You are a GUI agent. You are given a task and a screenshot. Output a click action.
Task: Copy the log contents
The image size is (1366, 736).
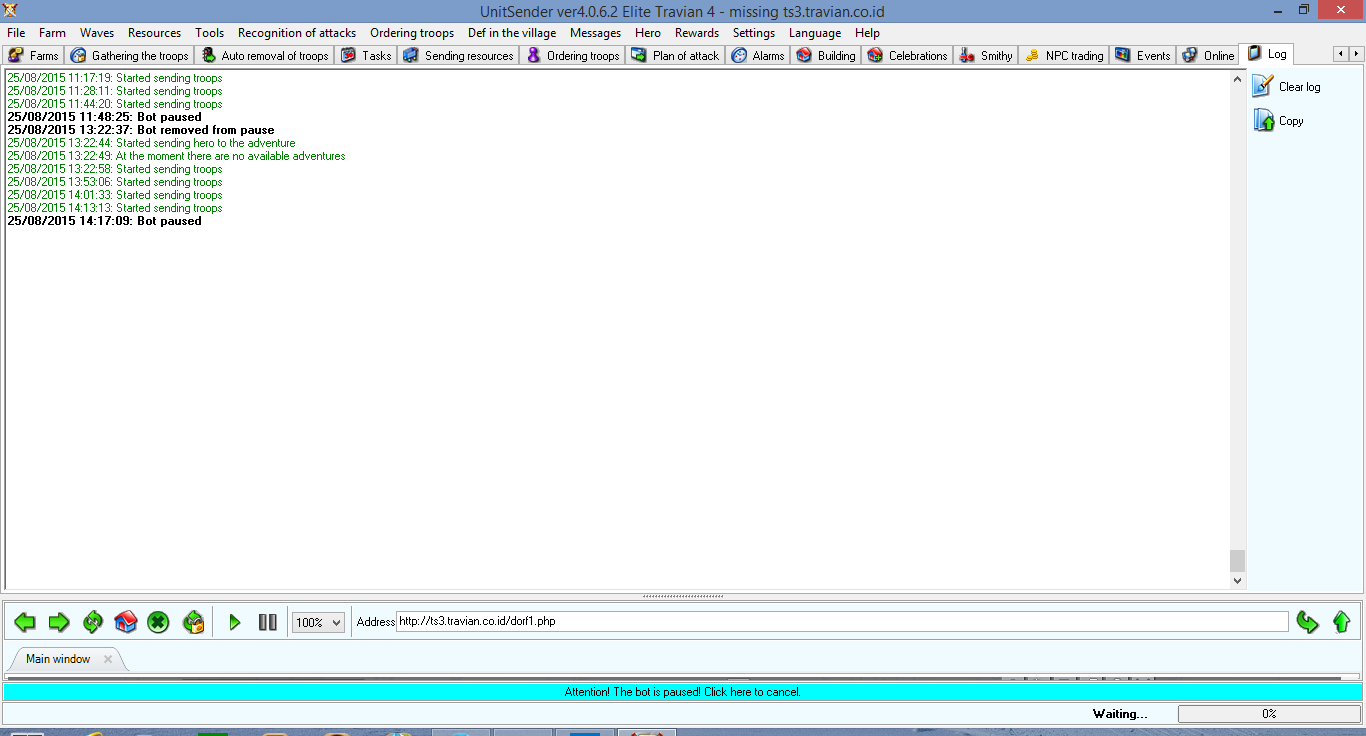point(1279,121)
